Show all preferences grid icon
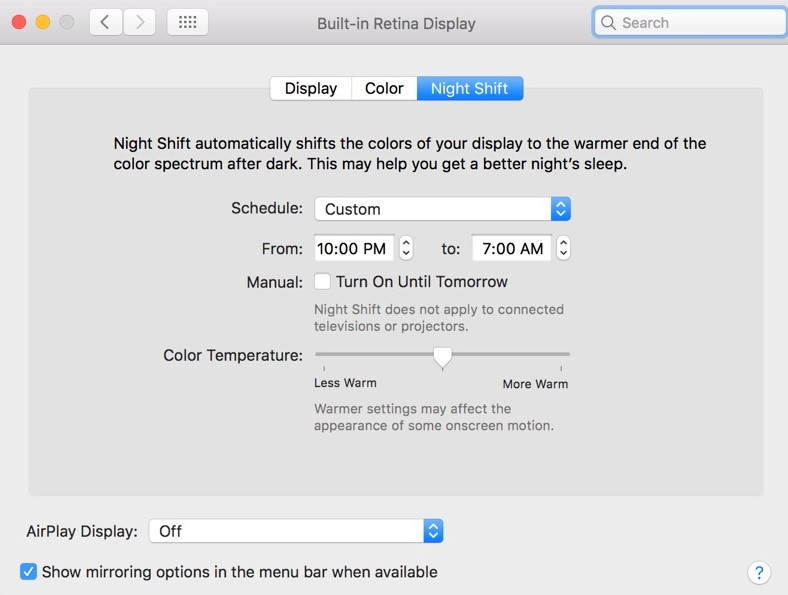This screenshot has width=788, height=595. tap(187, 22)
